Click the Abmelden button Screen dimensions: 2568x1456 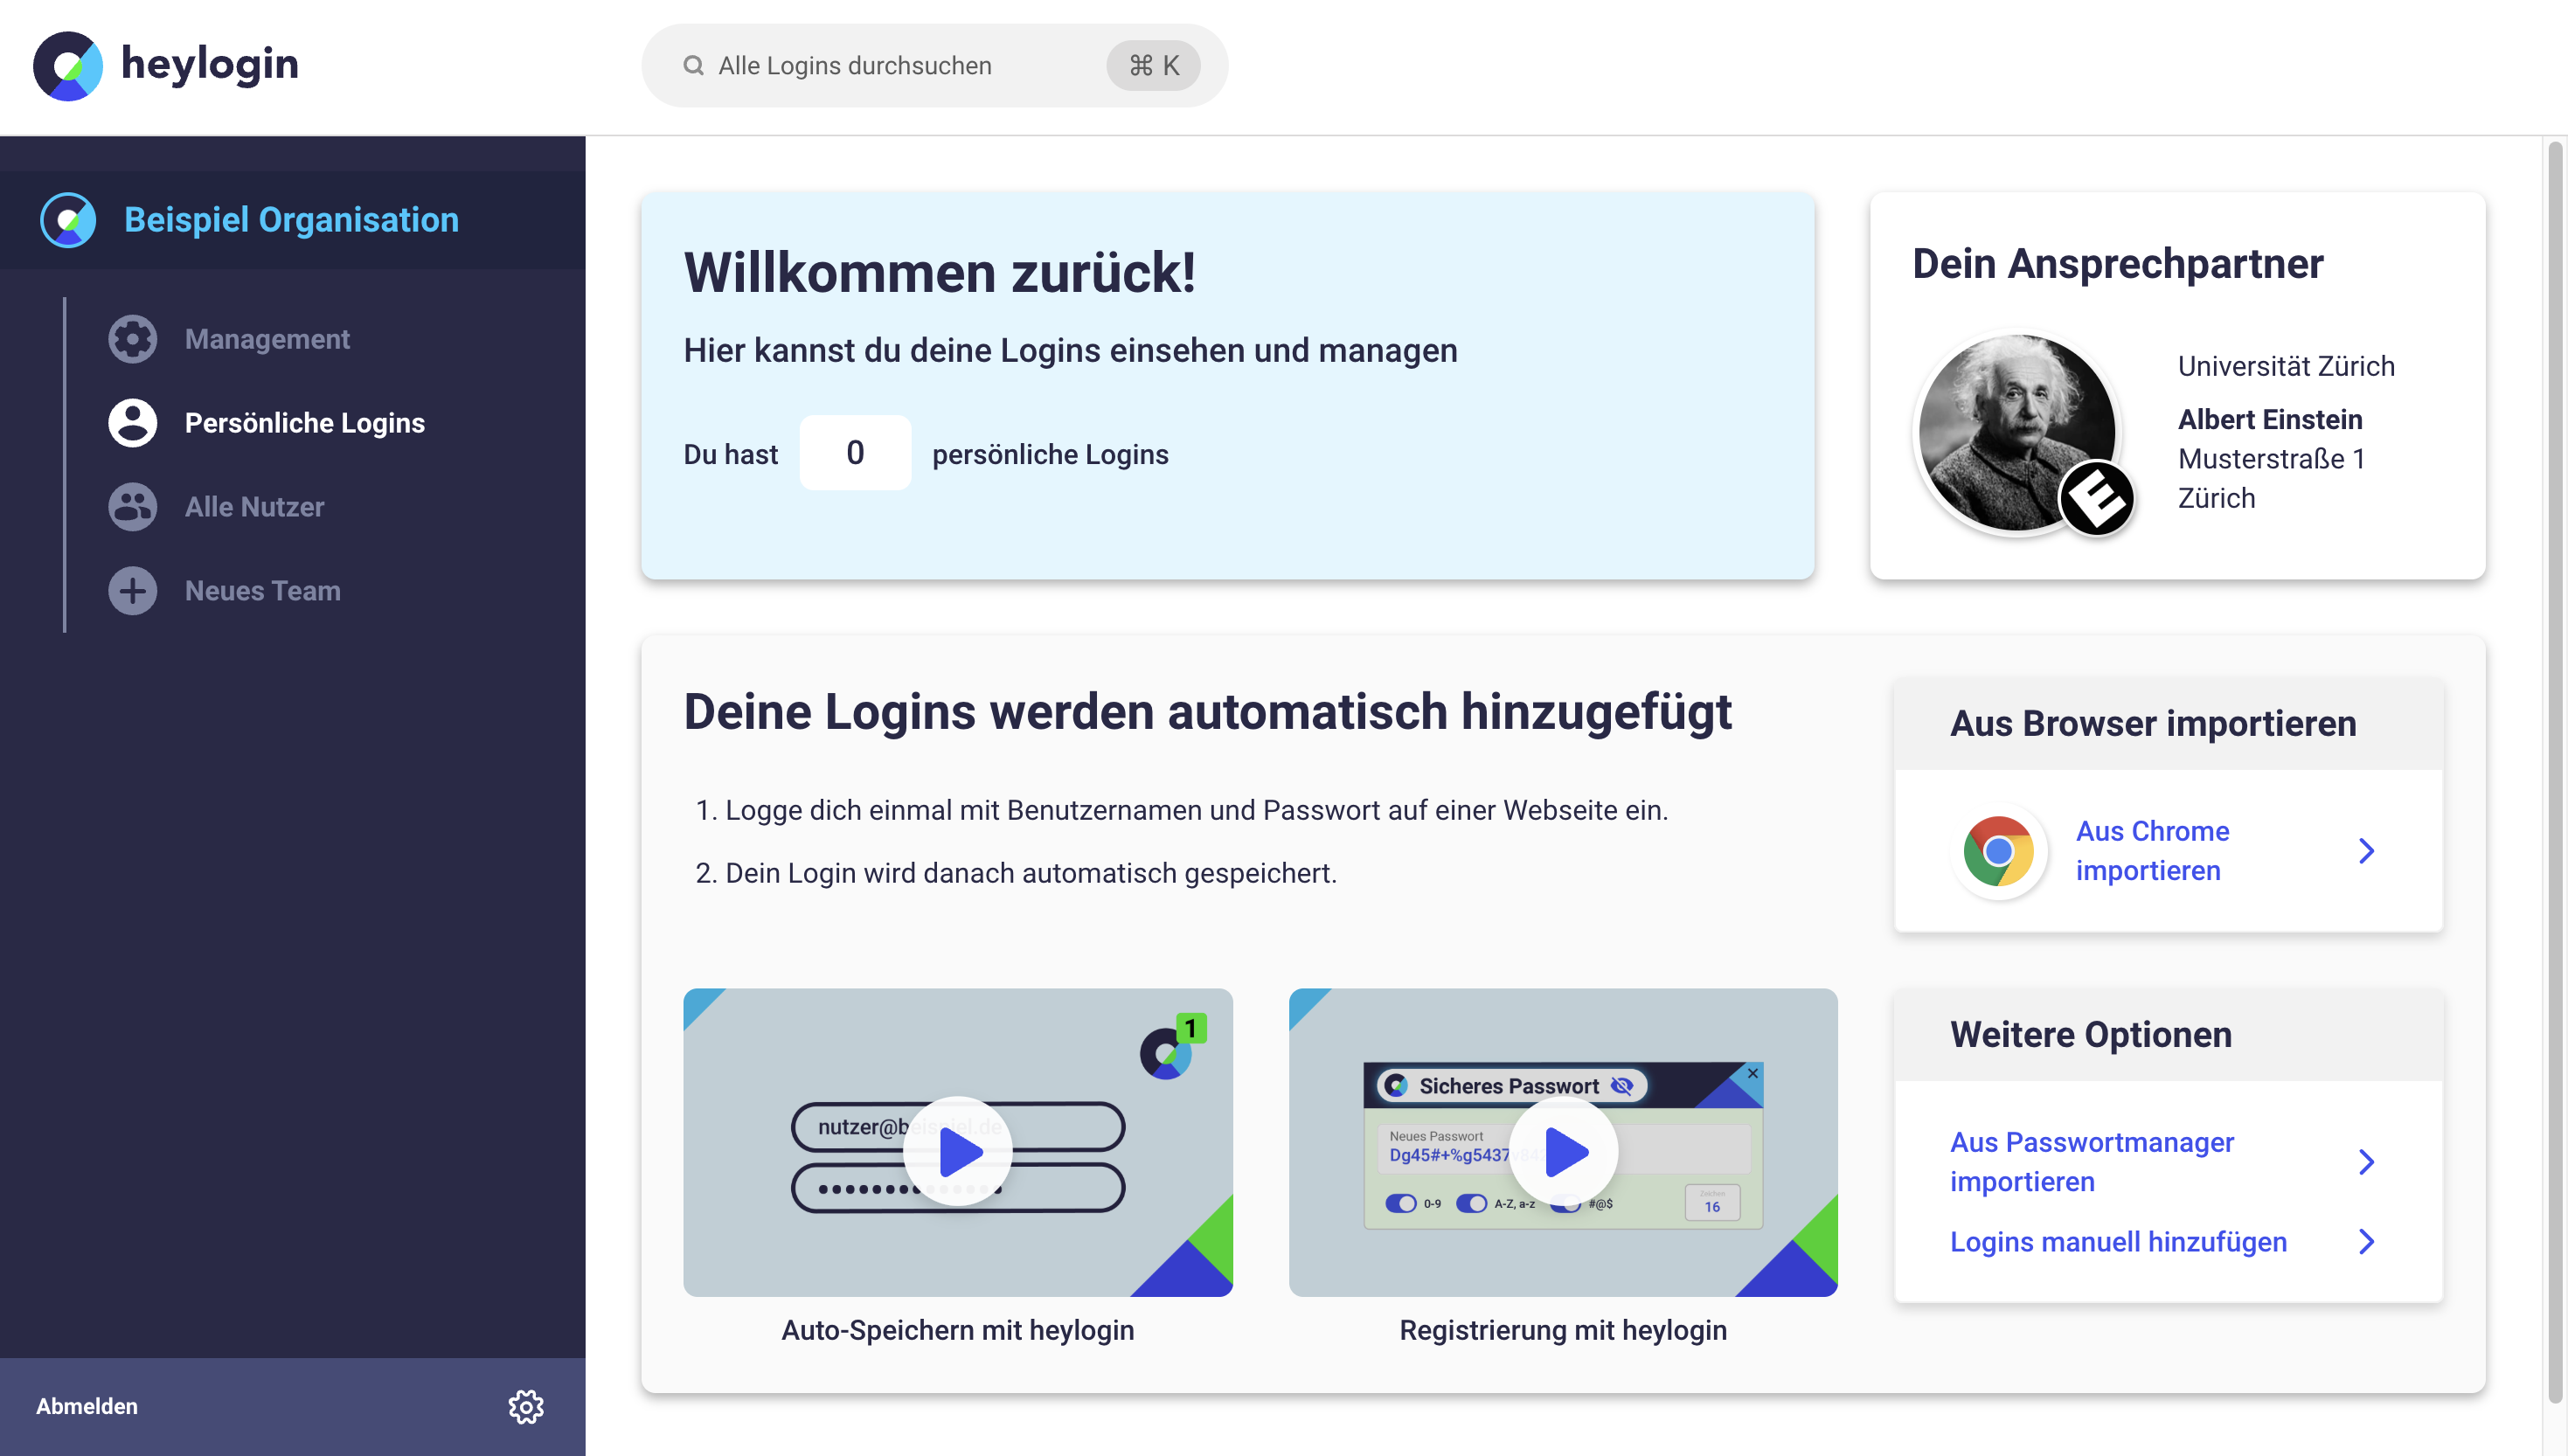pyautogui.click(x=87, y=1406)
